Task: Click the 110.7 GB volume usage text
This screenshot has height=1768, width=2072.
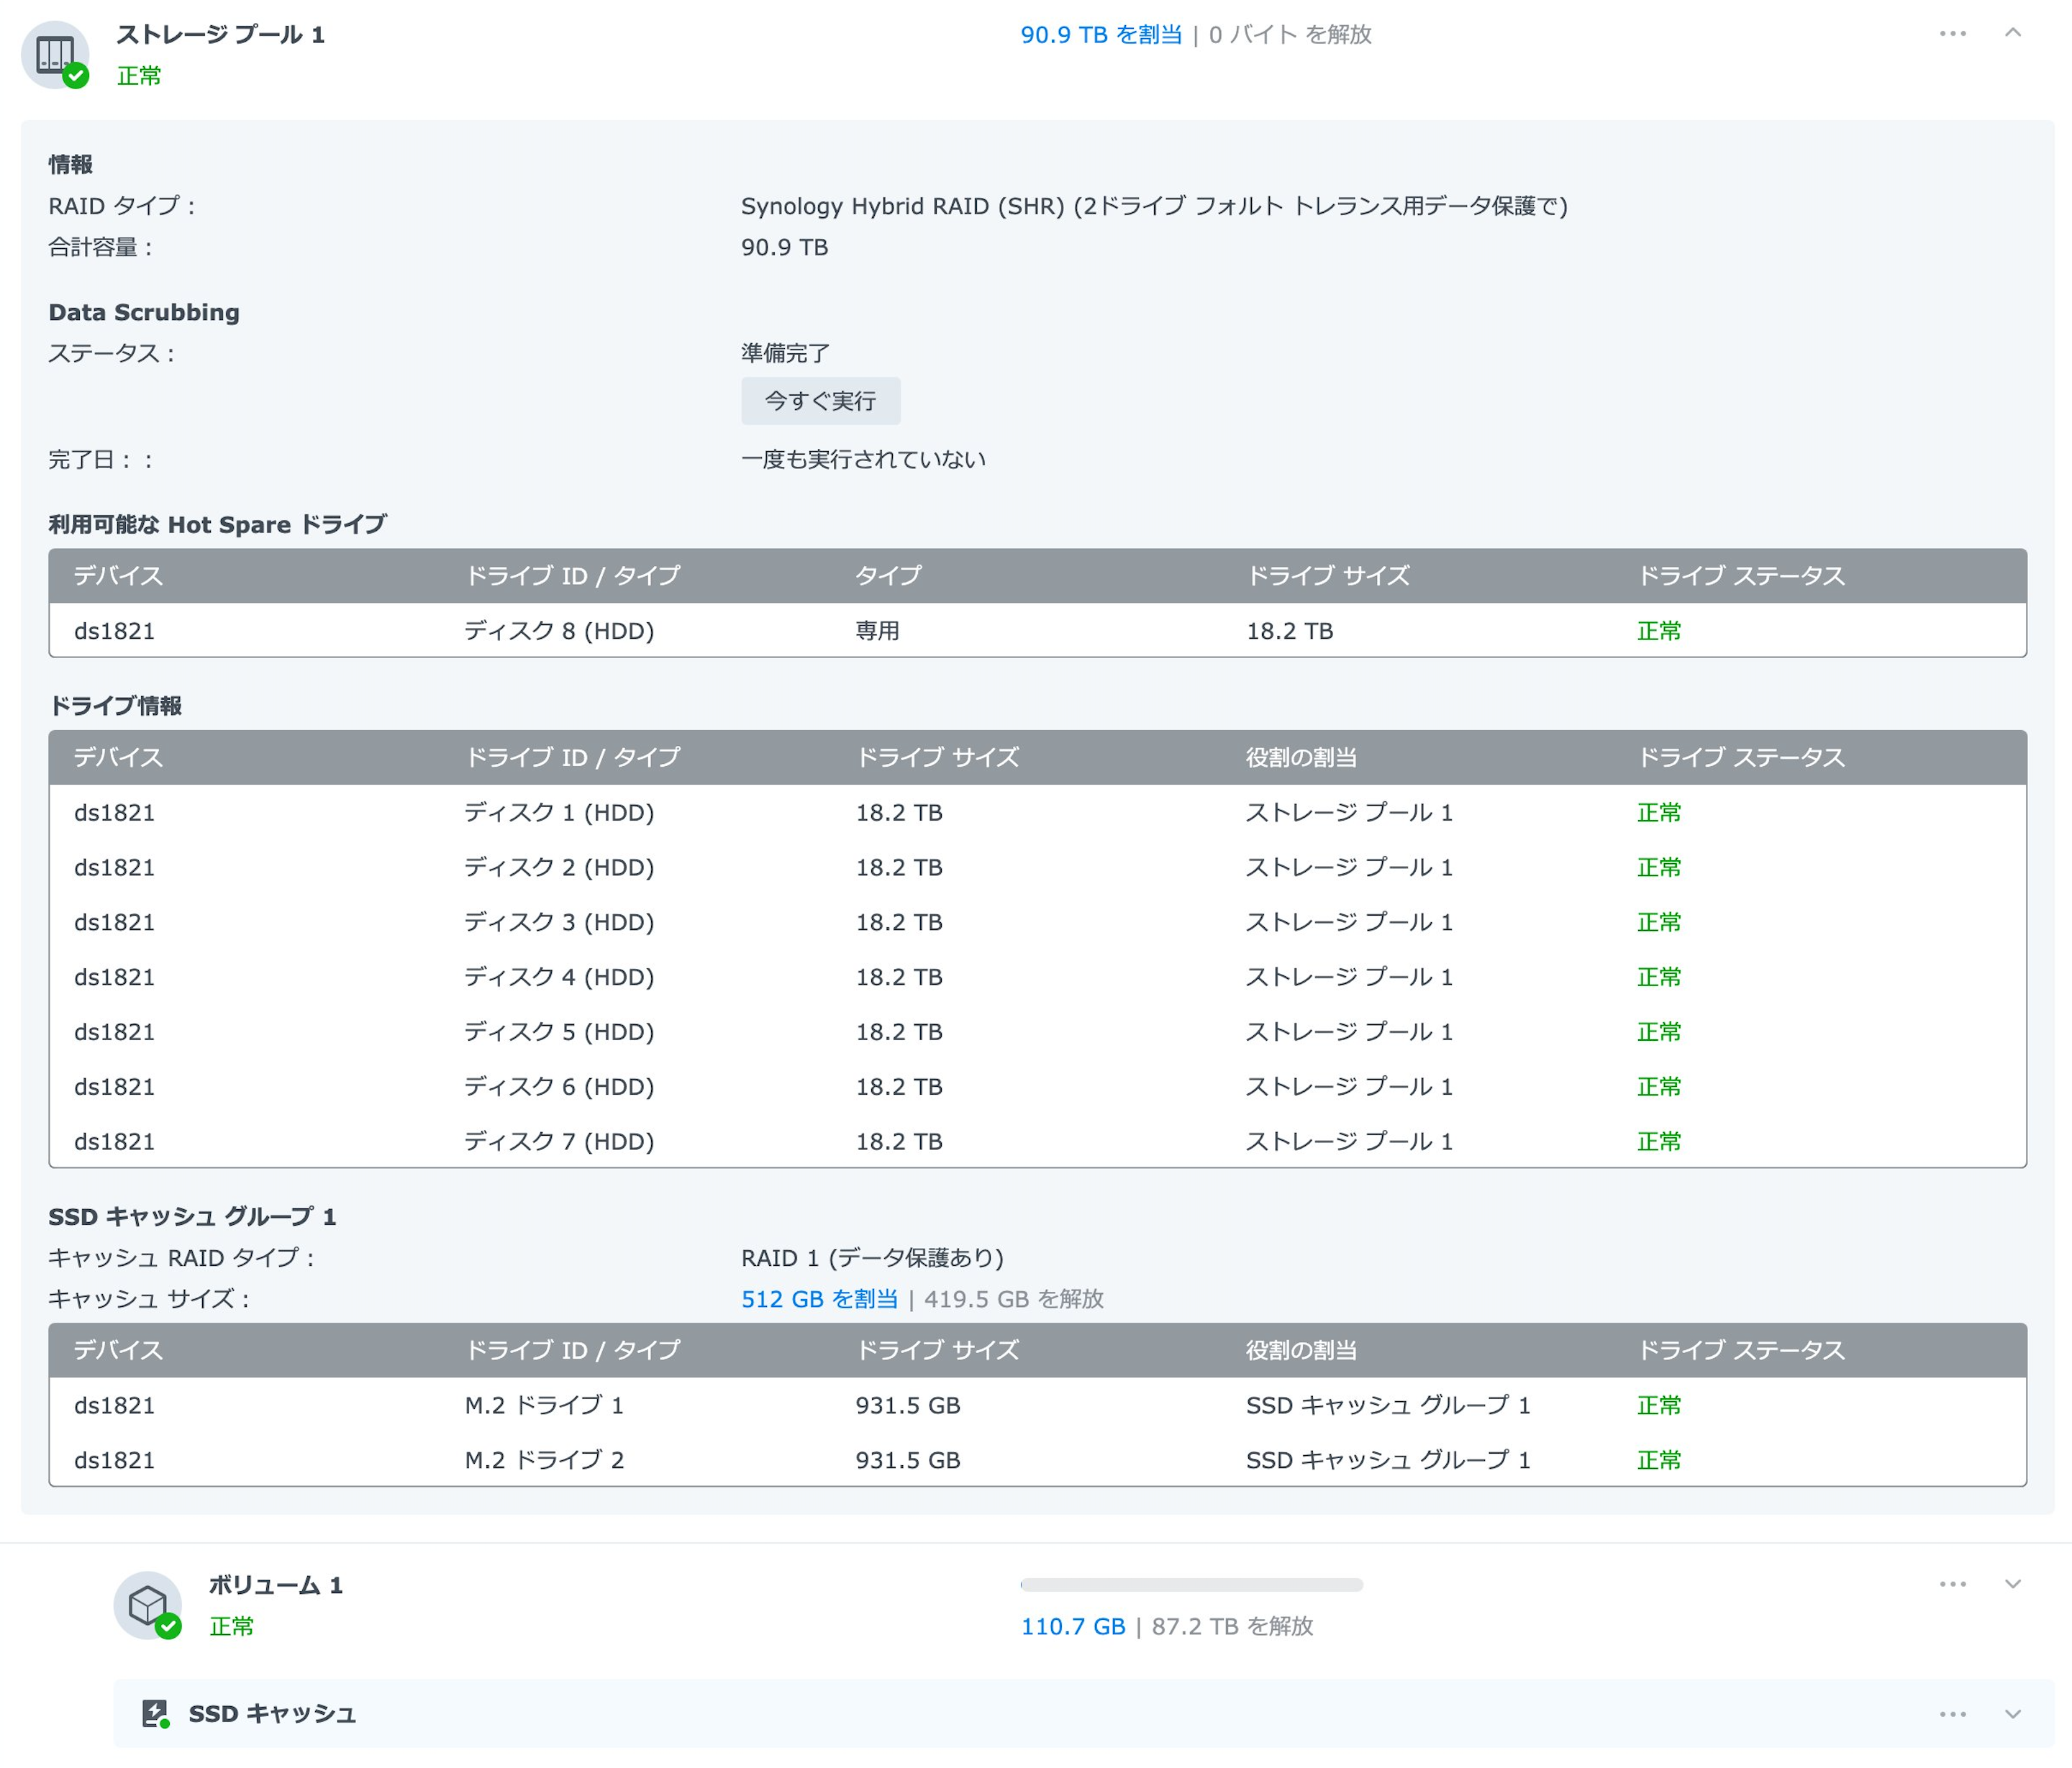Action: (x=1072, y=1627)
